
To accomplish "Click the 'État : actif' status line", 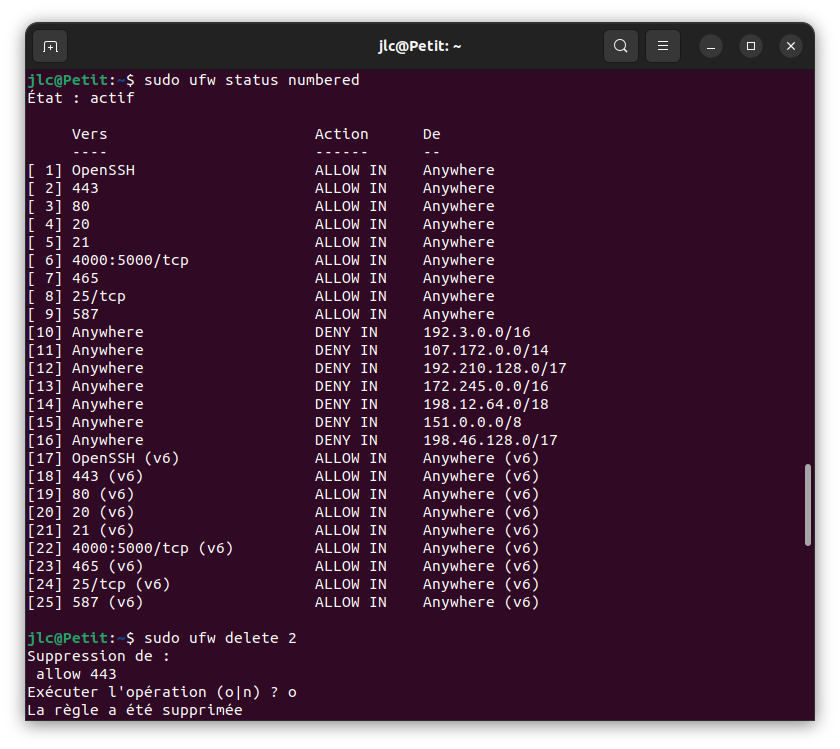I will tap(81, 98).
